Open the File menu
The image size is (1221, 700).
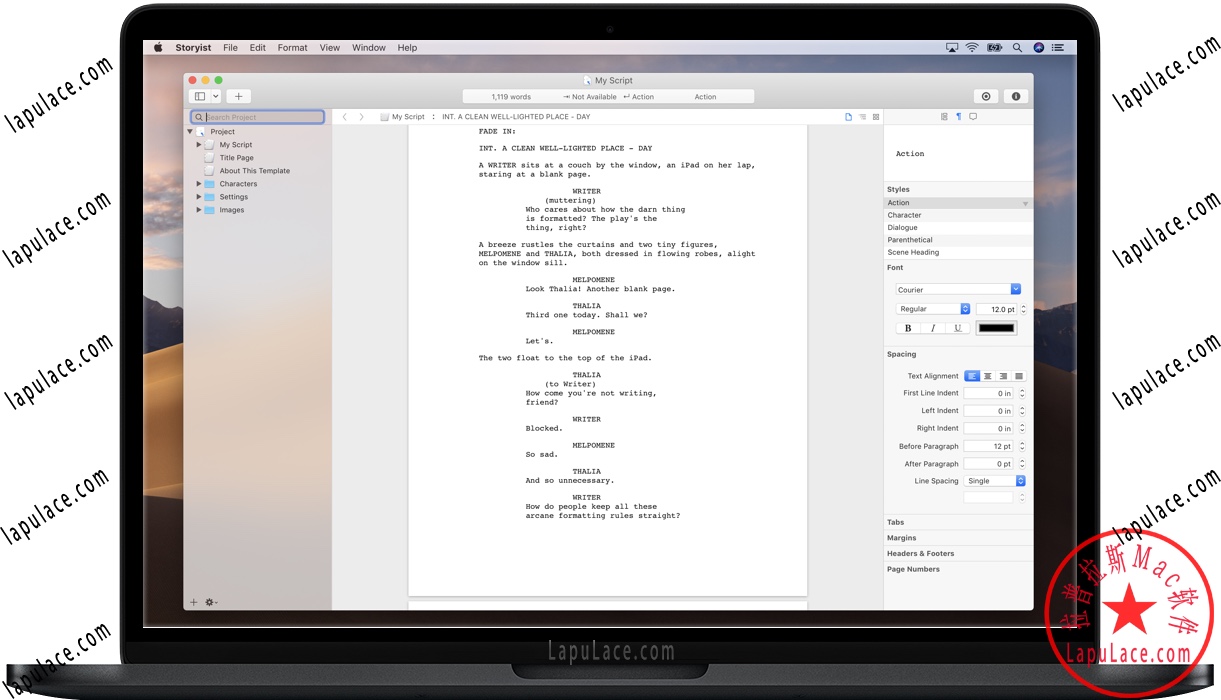pyautogui.click(x=231, y=47)
